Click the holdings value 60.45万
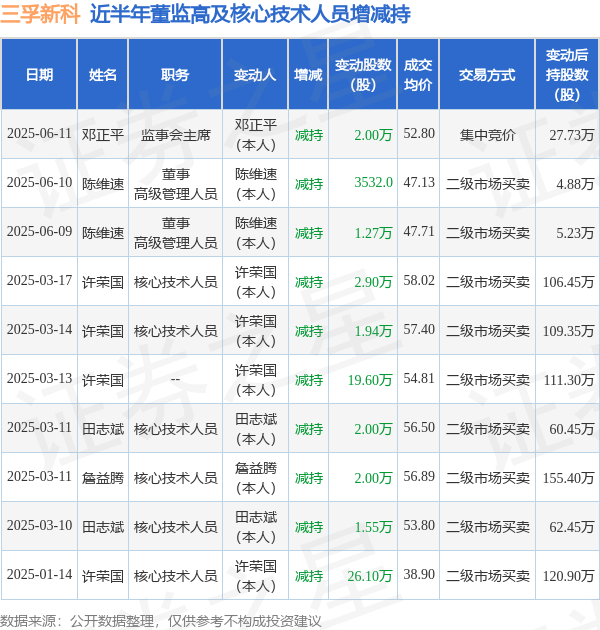The image size is (600, 630). [x=571, y=429]
